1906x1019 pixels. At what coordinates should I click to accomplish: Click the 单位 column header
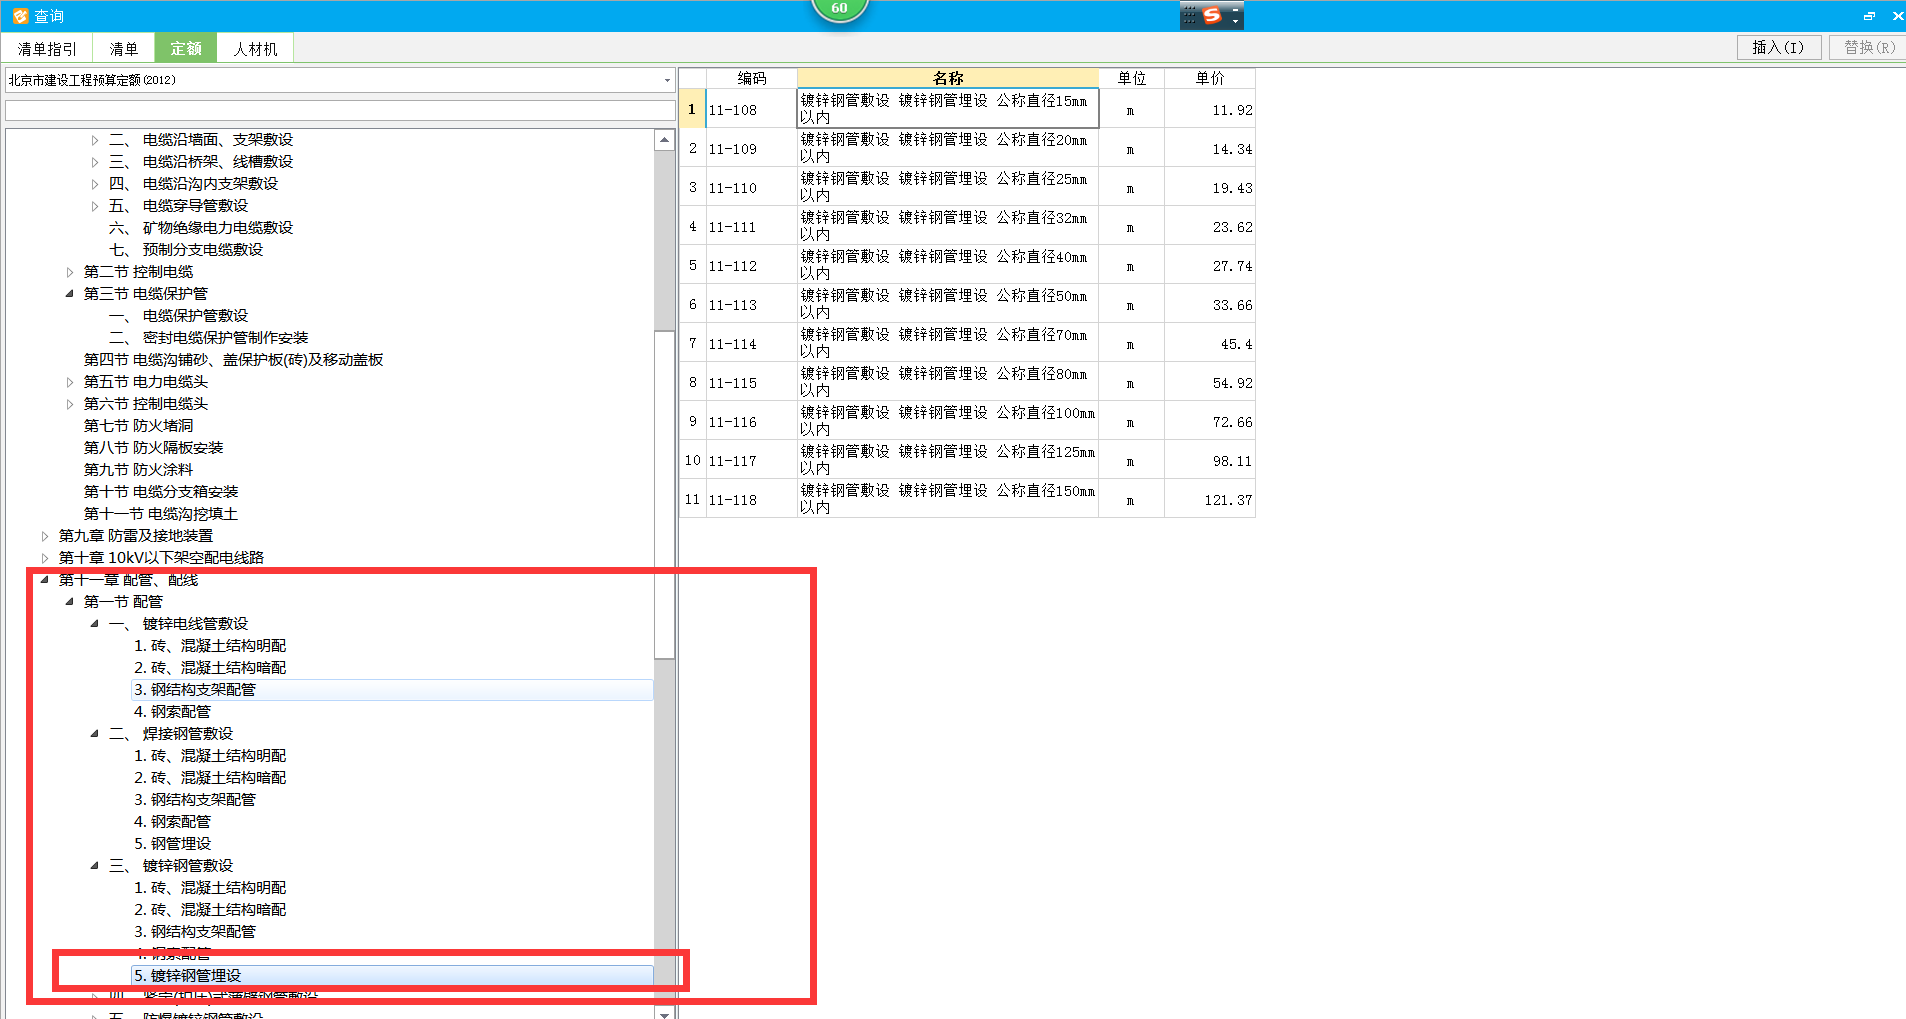[1132, 78]
